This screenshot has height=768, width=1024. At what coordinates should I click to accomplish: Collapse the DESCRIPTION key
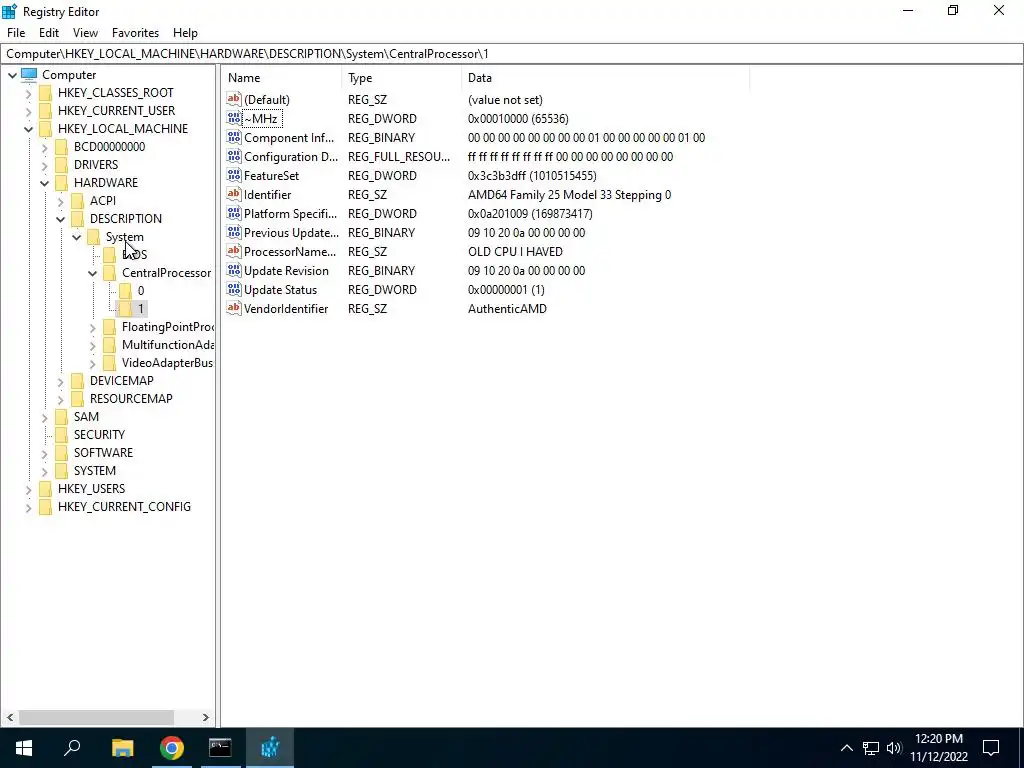60,219
